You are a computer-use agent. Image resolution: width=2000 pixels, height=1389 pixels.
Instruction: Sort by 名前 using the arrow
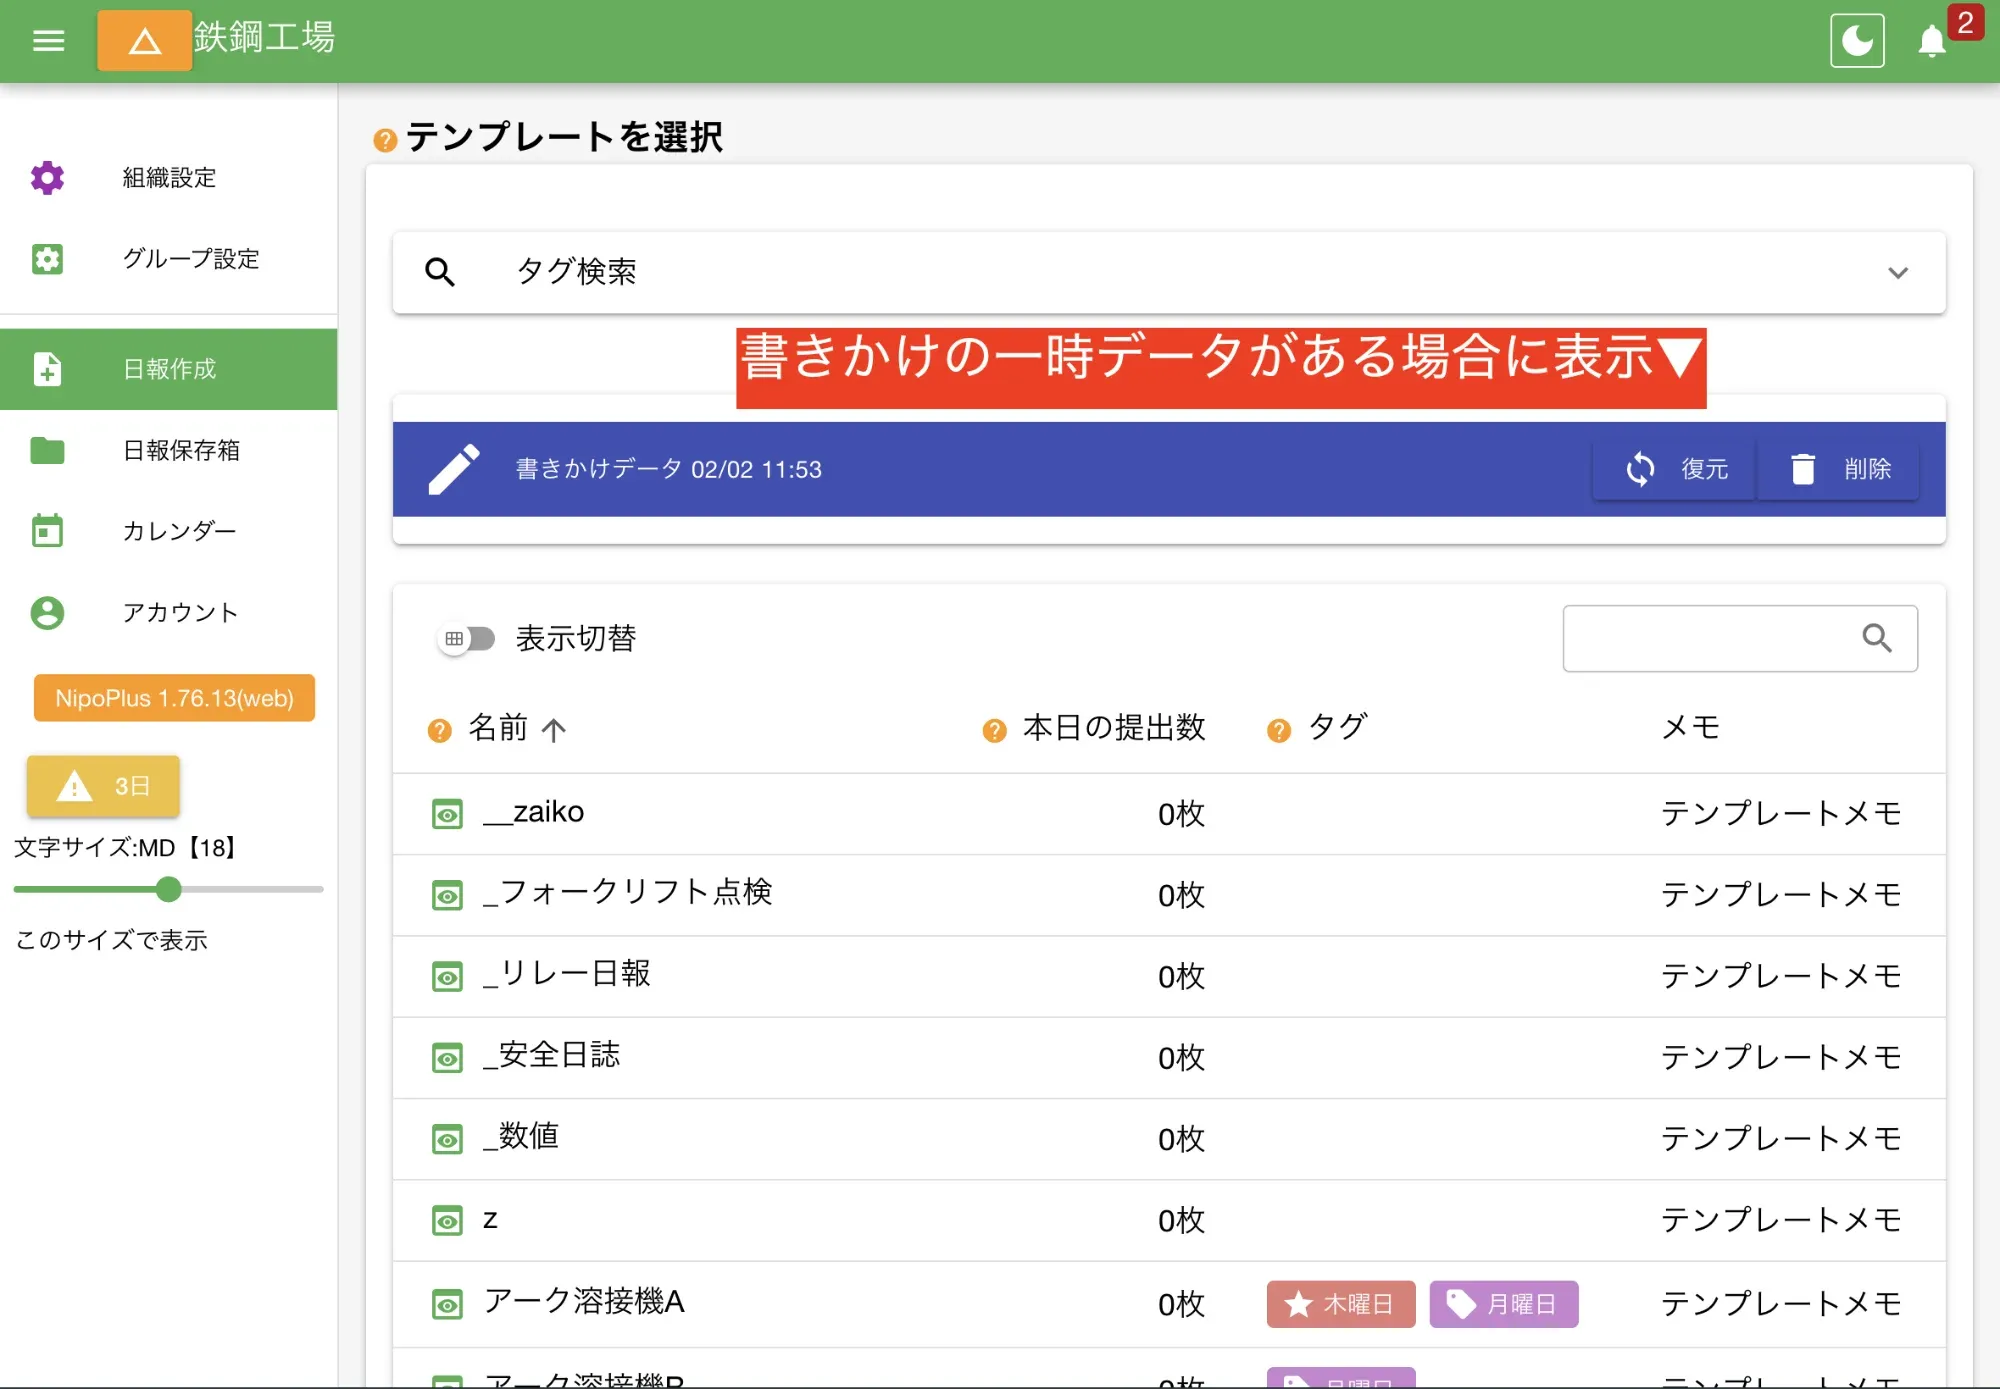click(554, 729)
